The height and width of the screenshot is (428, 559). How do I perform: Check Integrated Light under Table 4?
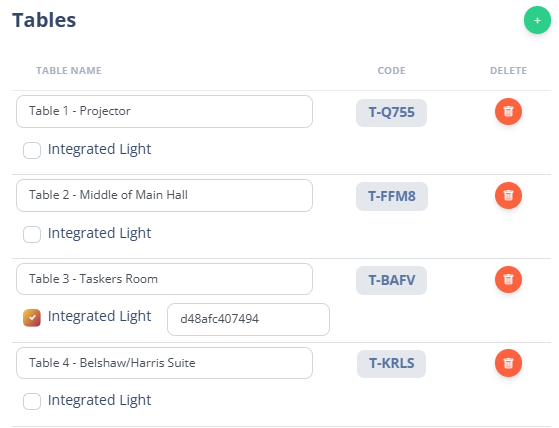point(32,402)
